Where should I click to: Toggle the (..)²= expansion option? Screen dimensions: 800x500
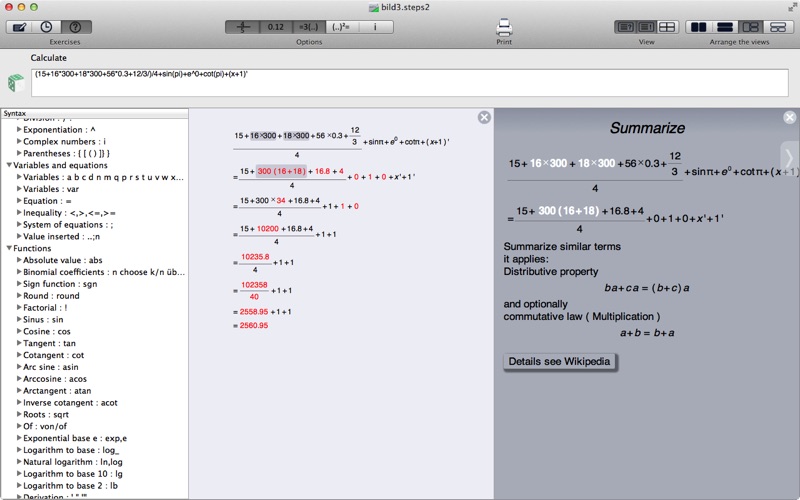(341, 27)
